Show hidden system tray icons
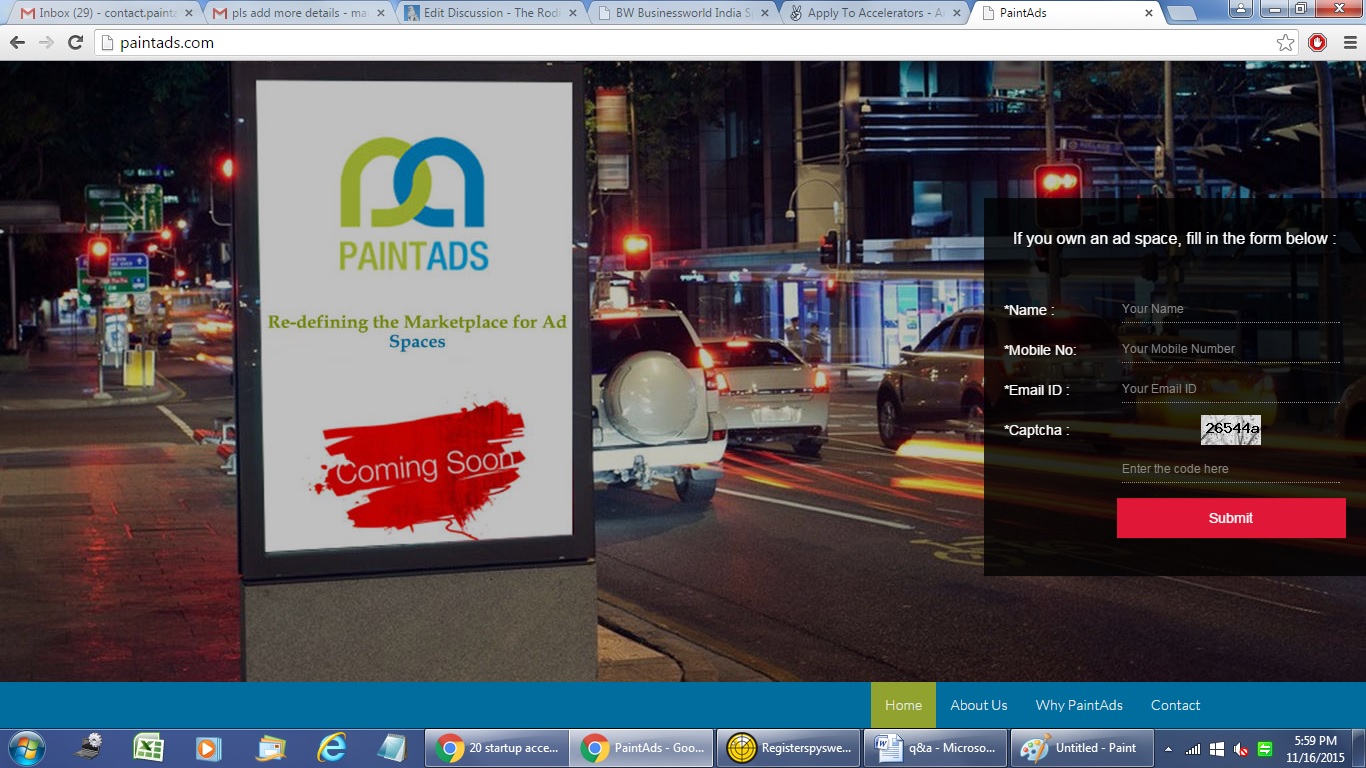 [x=1168, y=749]
